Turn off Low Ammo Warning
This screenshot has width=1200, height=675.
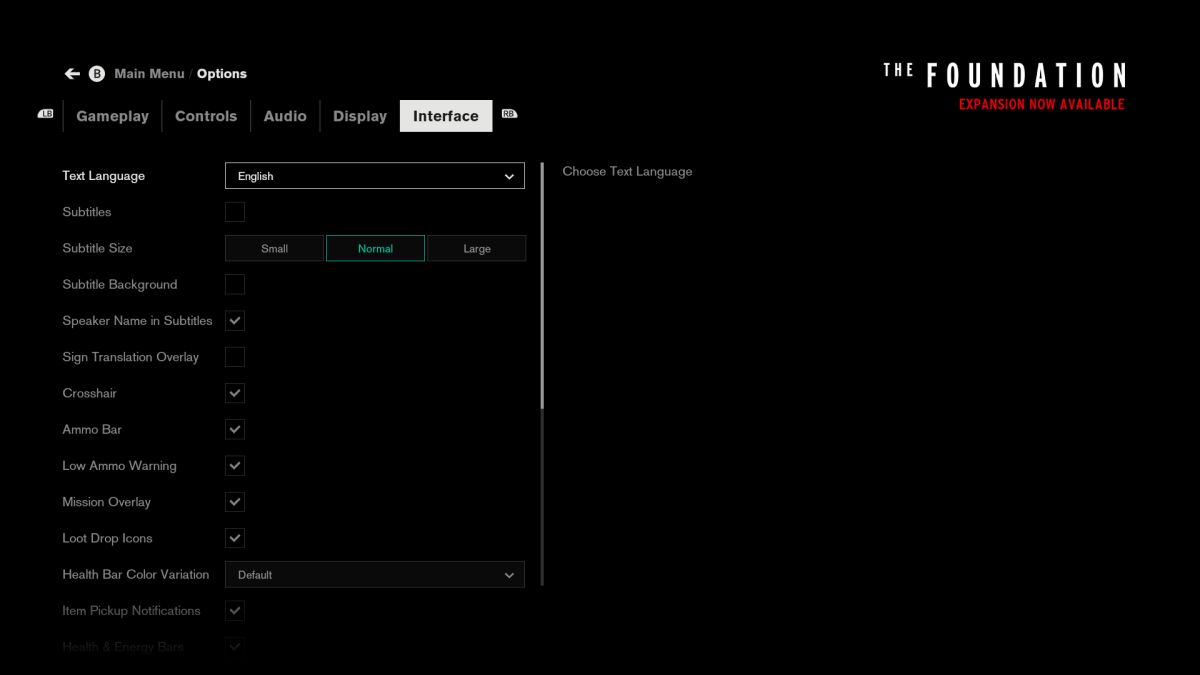235,466
